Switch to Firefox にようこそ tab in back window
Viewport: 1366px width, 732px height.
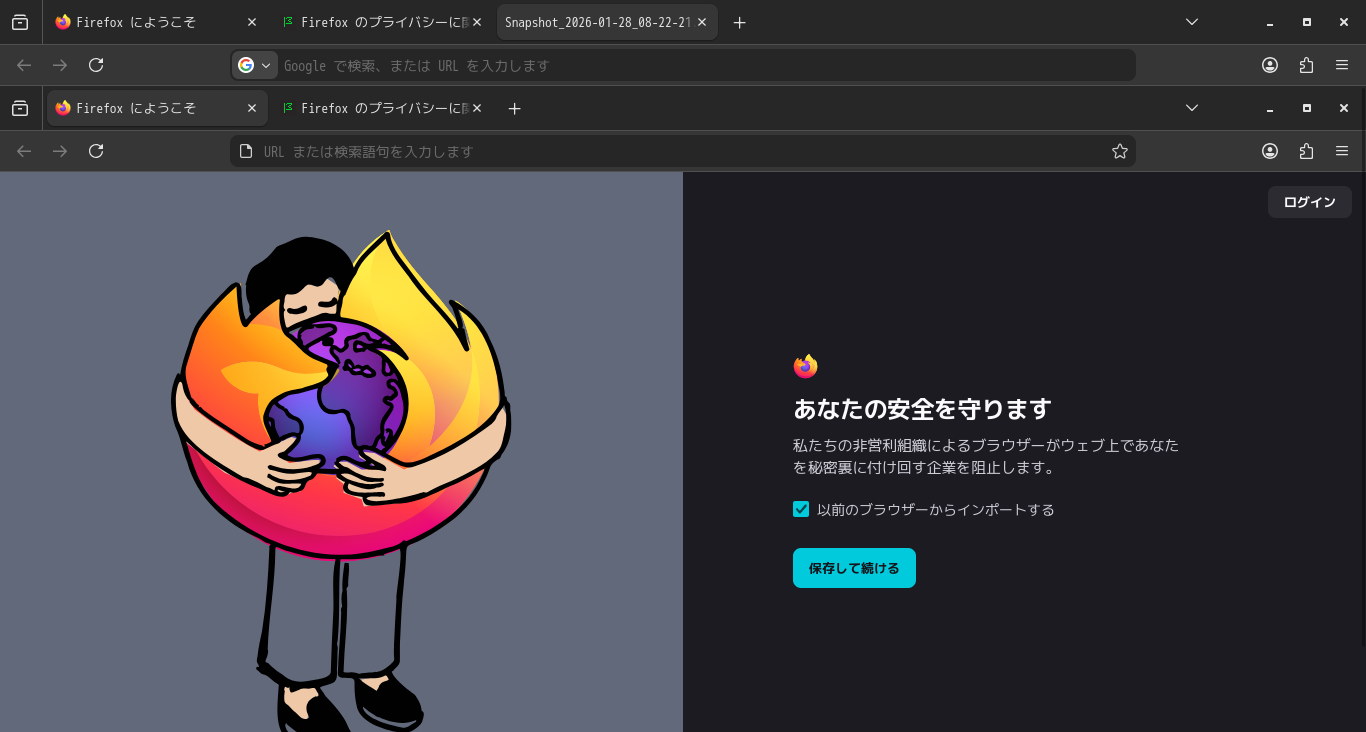[x=157, y=22]
